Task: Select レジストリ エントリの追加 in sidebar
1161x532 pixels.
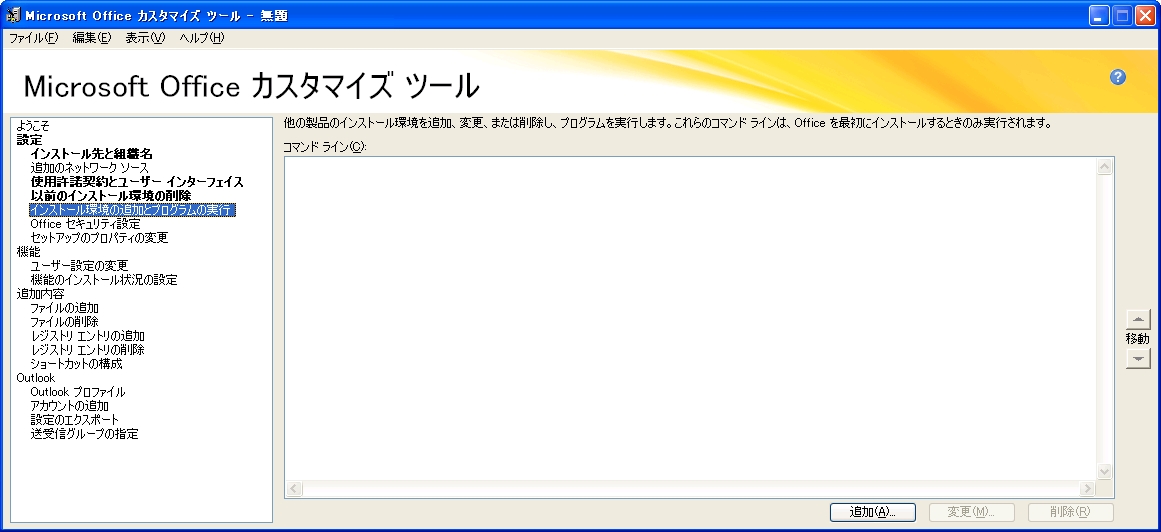Action: (x=87, y=336)
